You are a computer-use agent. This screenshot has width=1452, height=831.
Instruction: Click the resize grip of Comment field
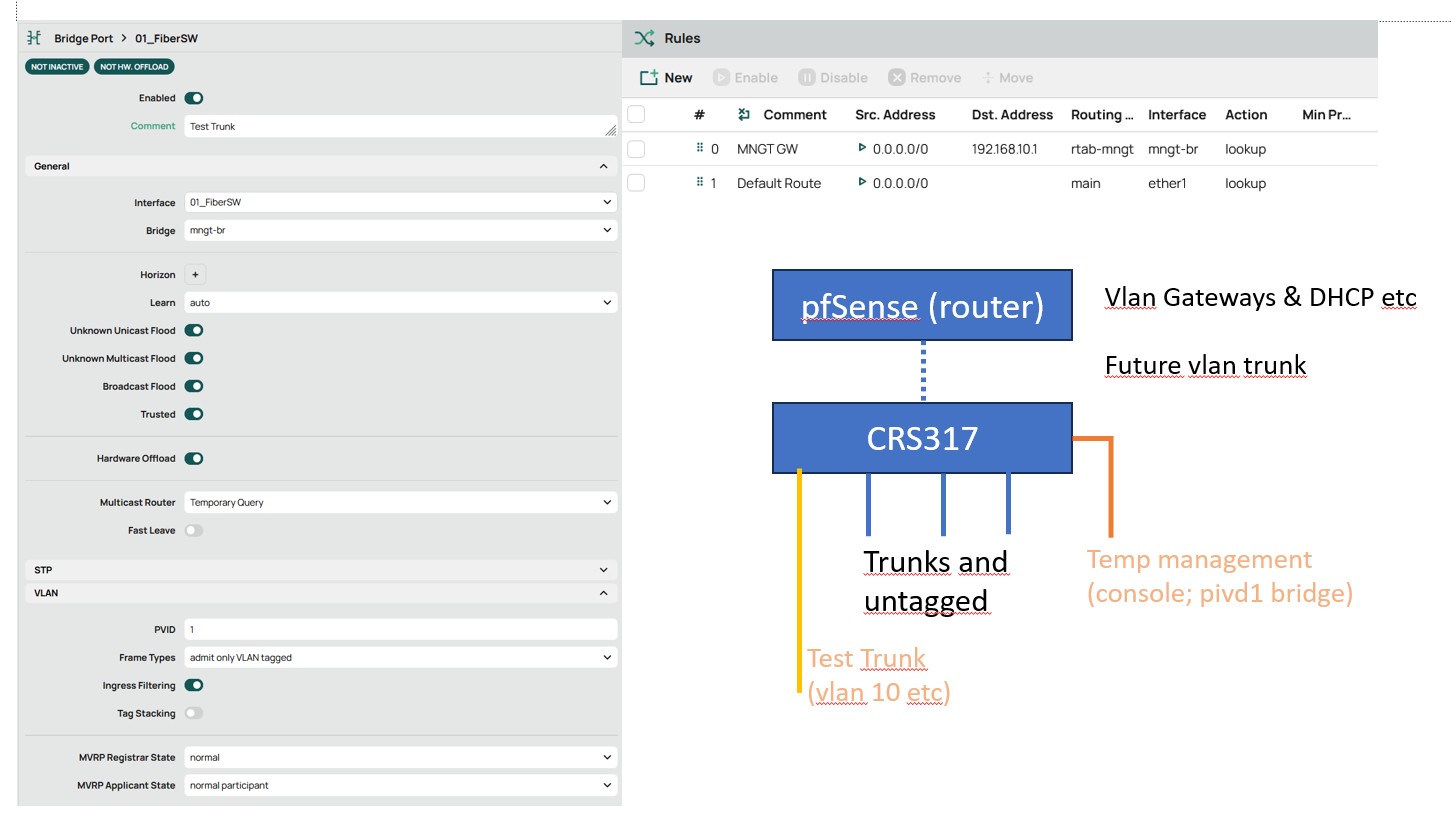coord(610,130)
